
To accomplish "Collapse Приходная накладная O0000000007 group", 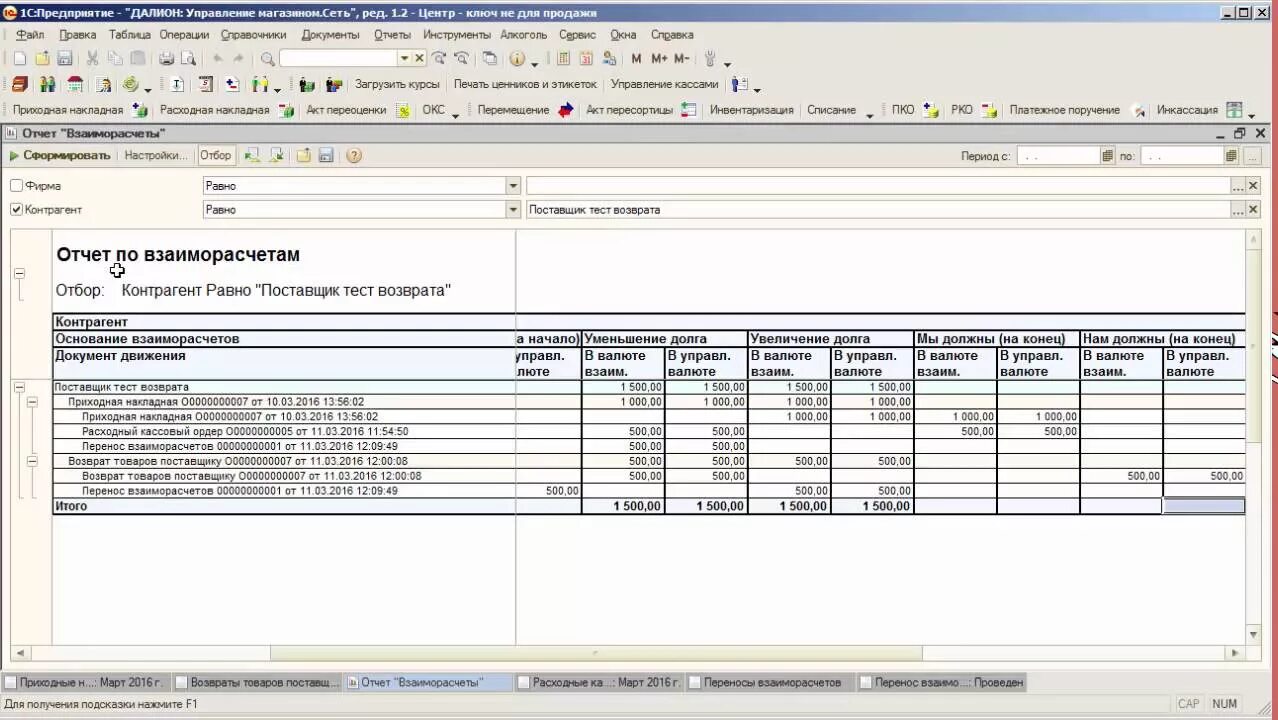I will pyautogui.click(x=32, y=402).
